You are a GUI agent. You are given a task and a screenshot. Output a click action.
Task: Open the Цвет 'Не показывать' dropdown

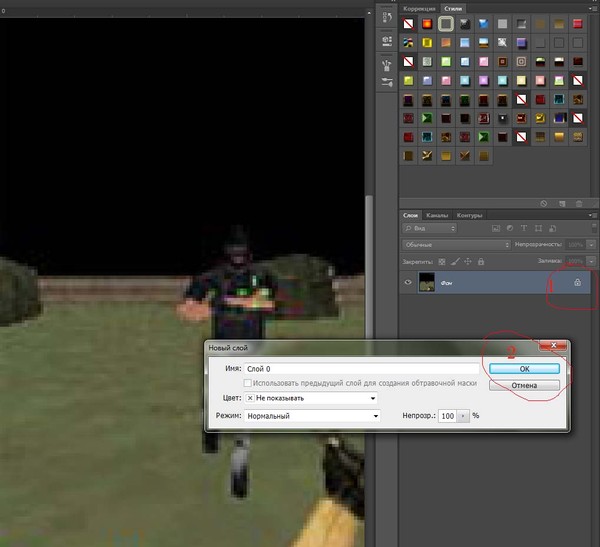[311, 398]
